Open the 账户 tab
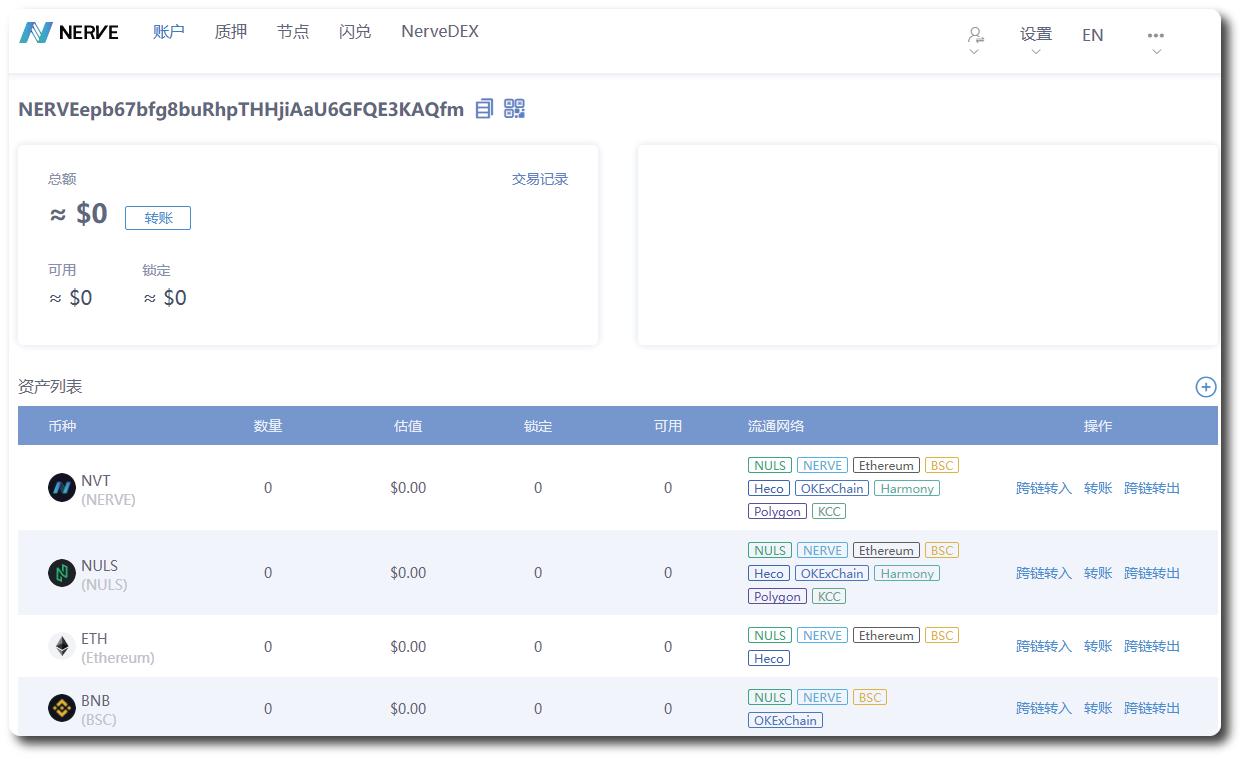 tap(169, 32)
